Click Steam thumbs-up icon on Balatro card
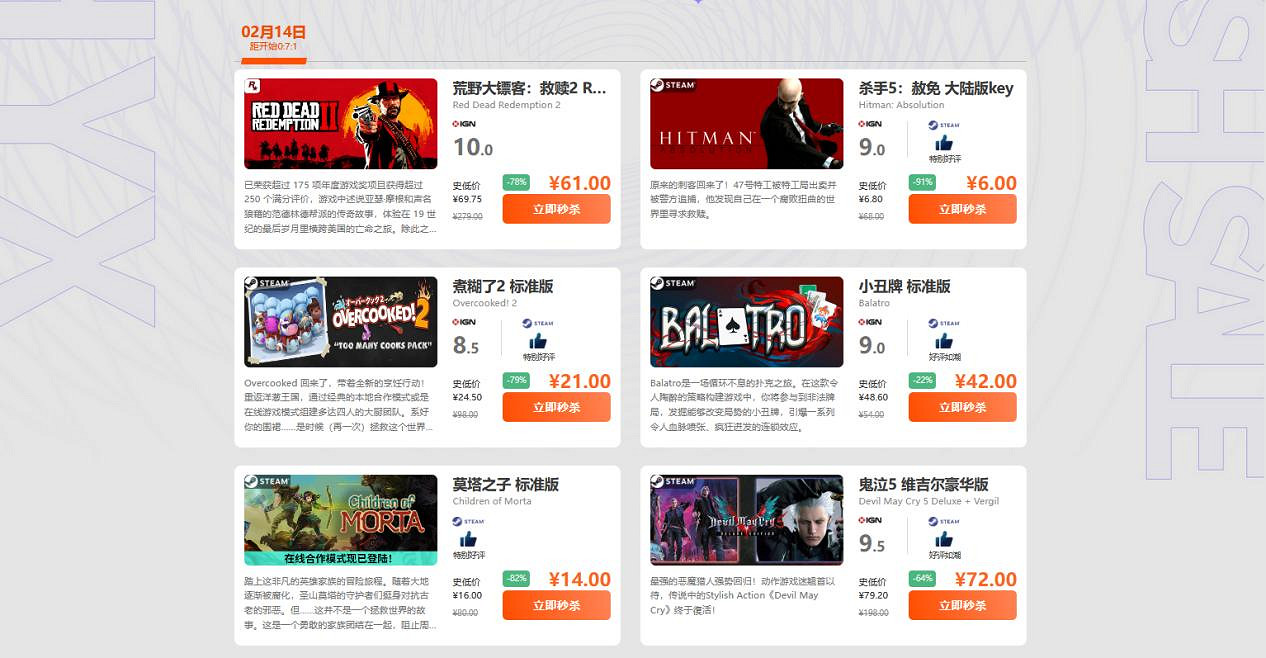Viewport: 1266px width, 658px height. 944,341
